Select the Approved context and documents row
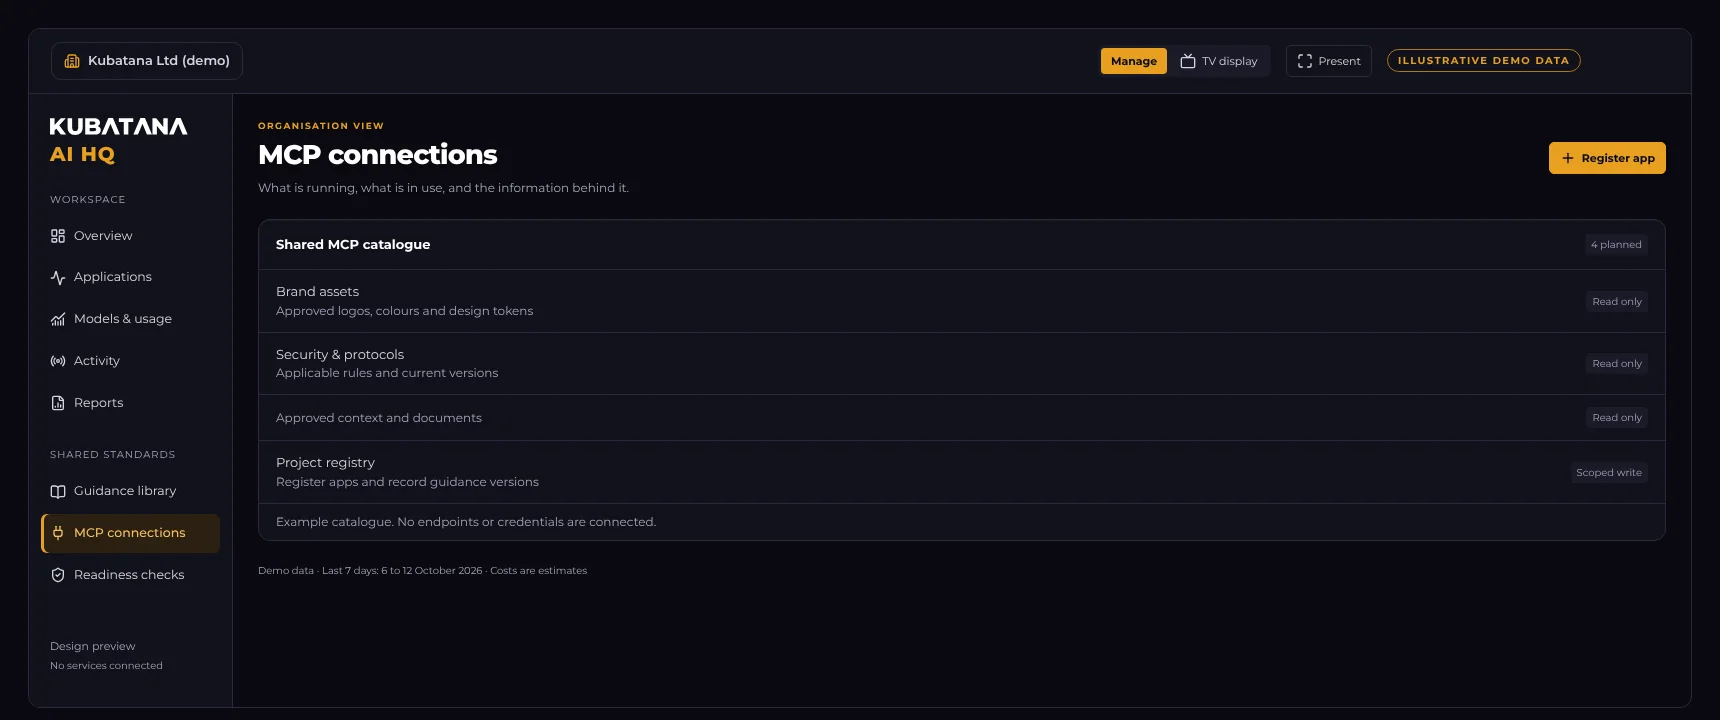The width and height of the screenshot is (1720, 720). click(962, 418)
